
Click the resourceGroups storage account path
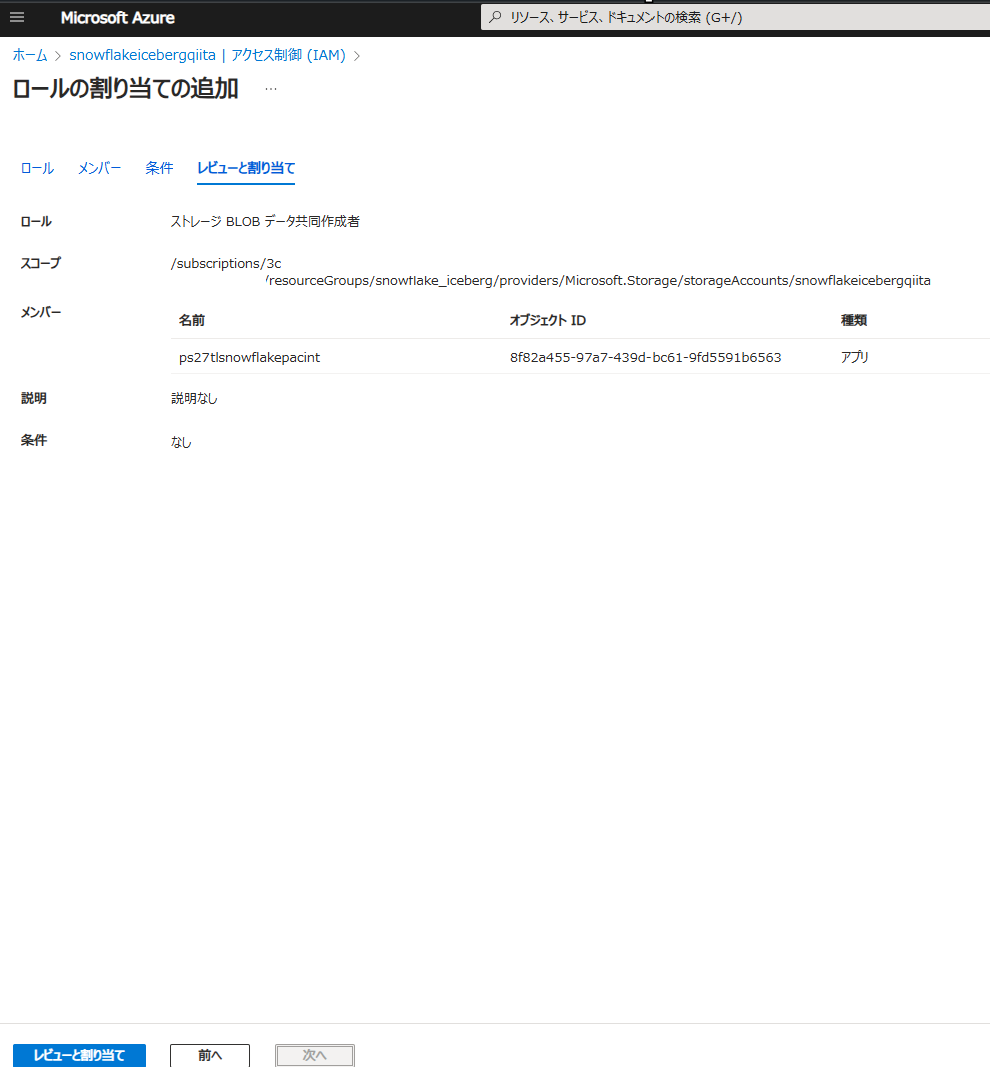pyautogui.click(x=598, y=280)
